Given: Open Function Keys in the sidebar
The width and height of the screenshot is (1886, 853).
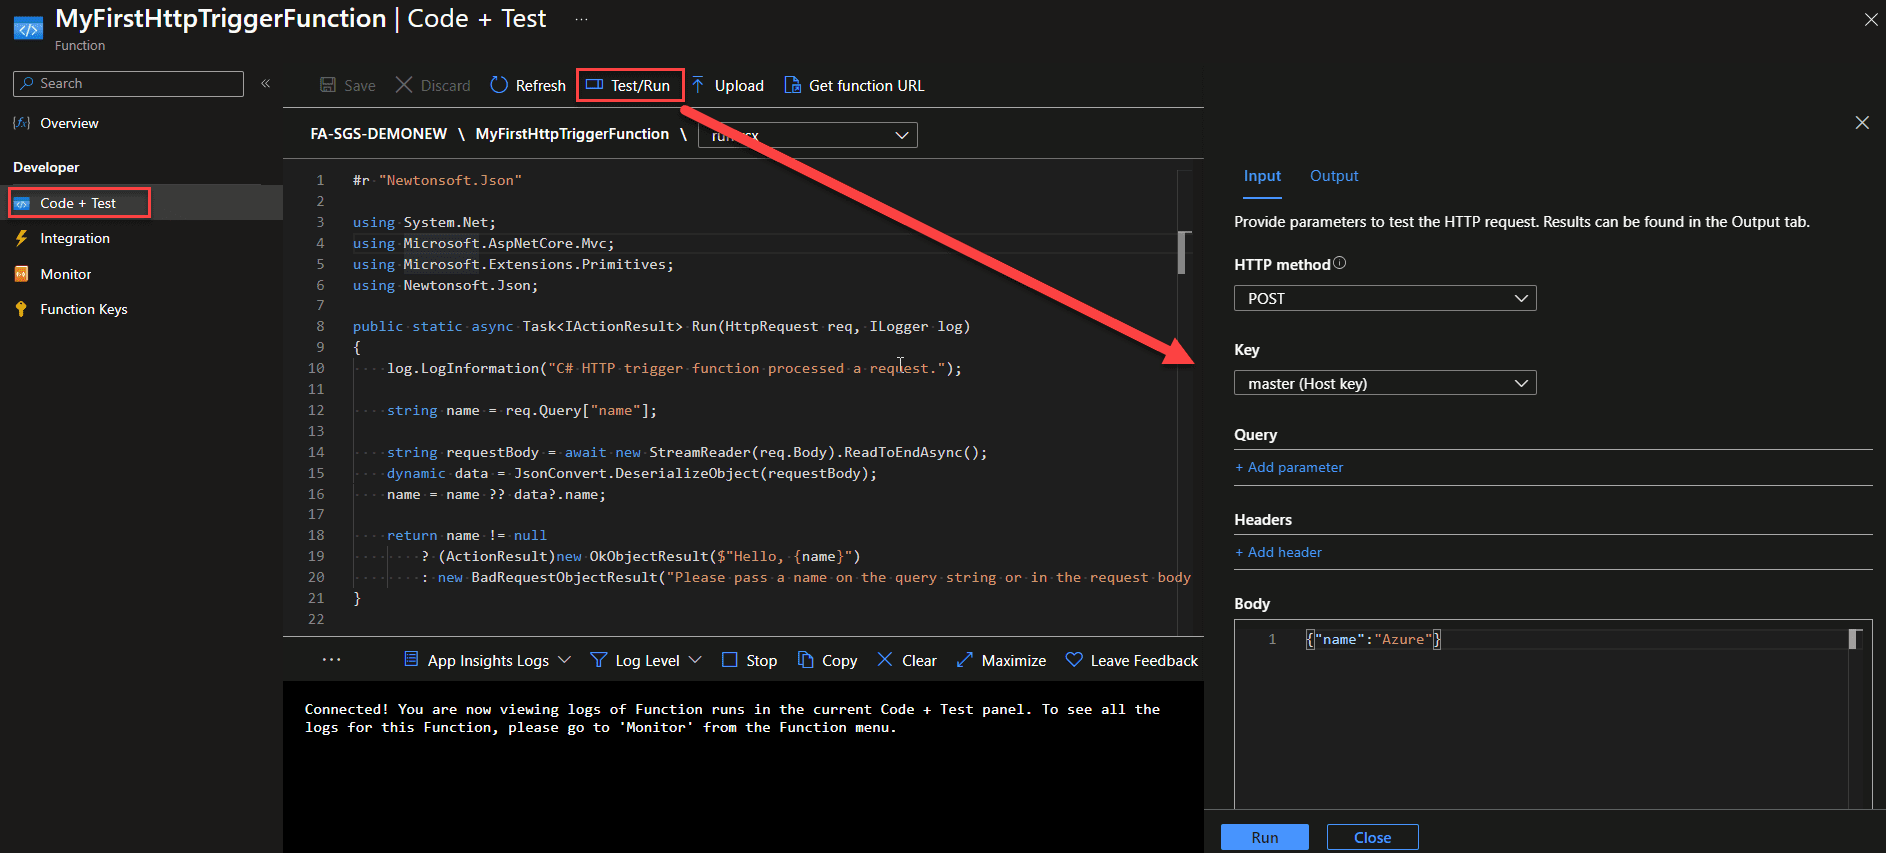Looking at the screenshot, I should 83,309.
